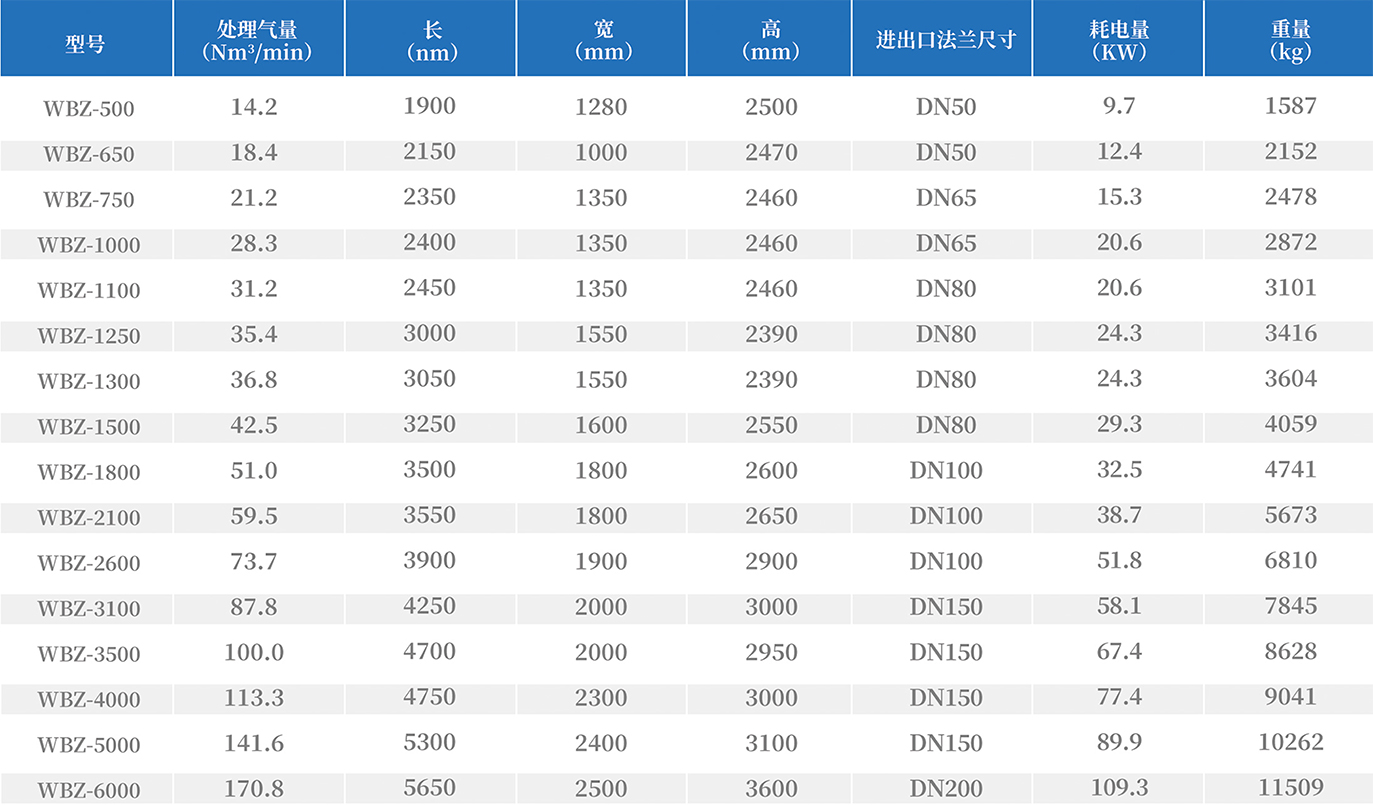The image size is (1373, 805).
Task: Select the WBZ-6000 model cell
Action: [x=88, y=790]
